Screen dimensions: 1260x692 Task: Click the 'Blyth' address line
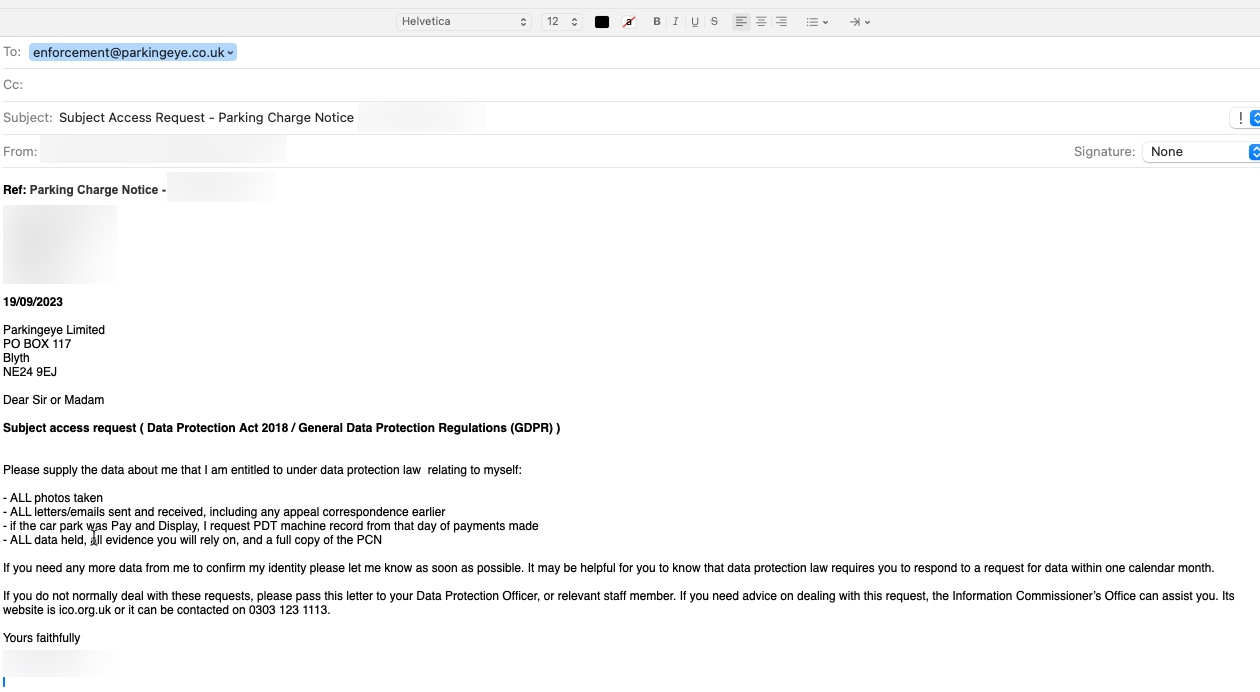pyautogui.click(x=16, y=358)
